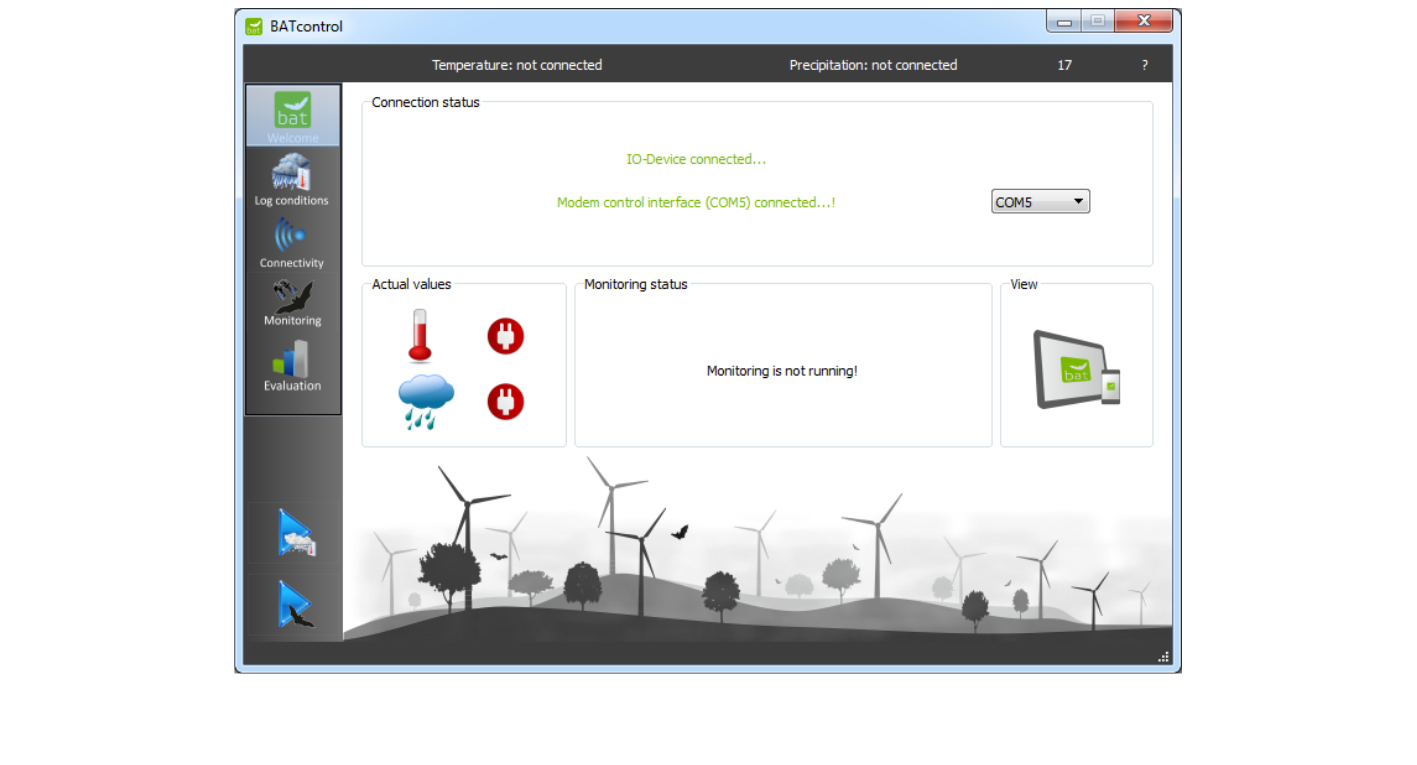Open the Log conditions section
Screen dimensions: 1417x765
pos(291,180)
